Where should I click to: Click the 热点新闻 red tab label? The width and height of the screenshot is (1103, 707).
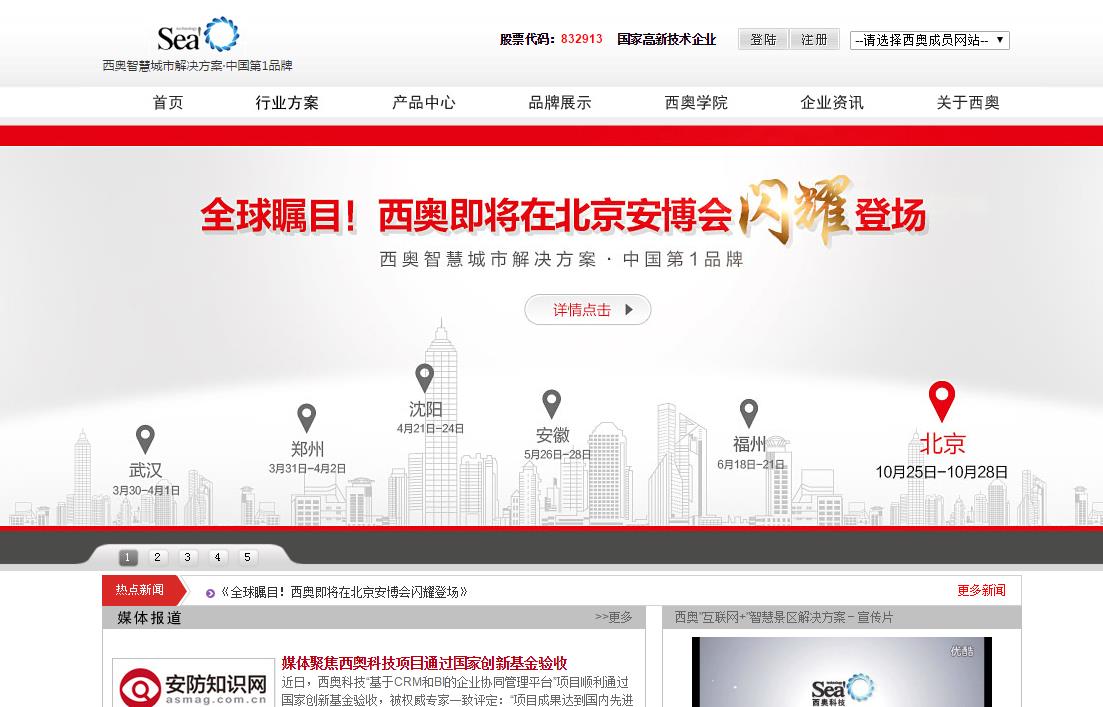(139, 590)
